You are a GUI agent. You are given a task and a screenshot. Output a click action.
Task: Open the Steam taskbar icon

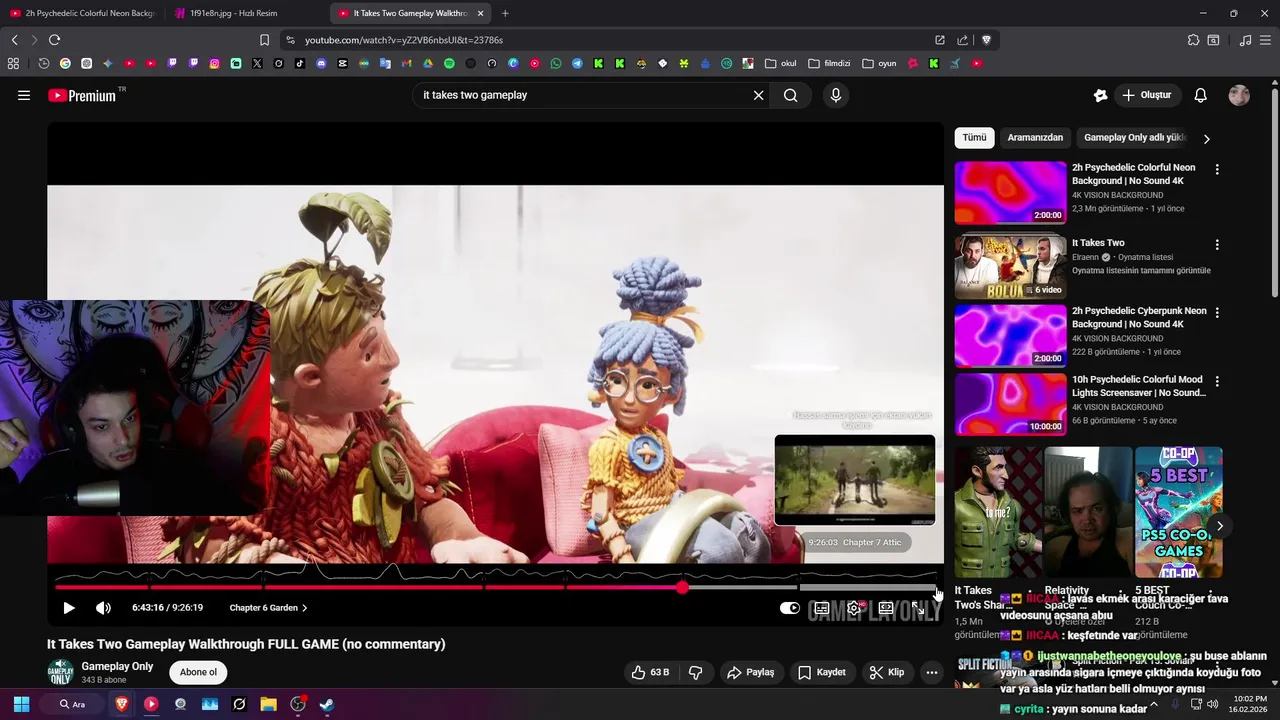(327, 704)
